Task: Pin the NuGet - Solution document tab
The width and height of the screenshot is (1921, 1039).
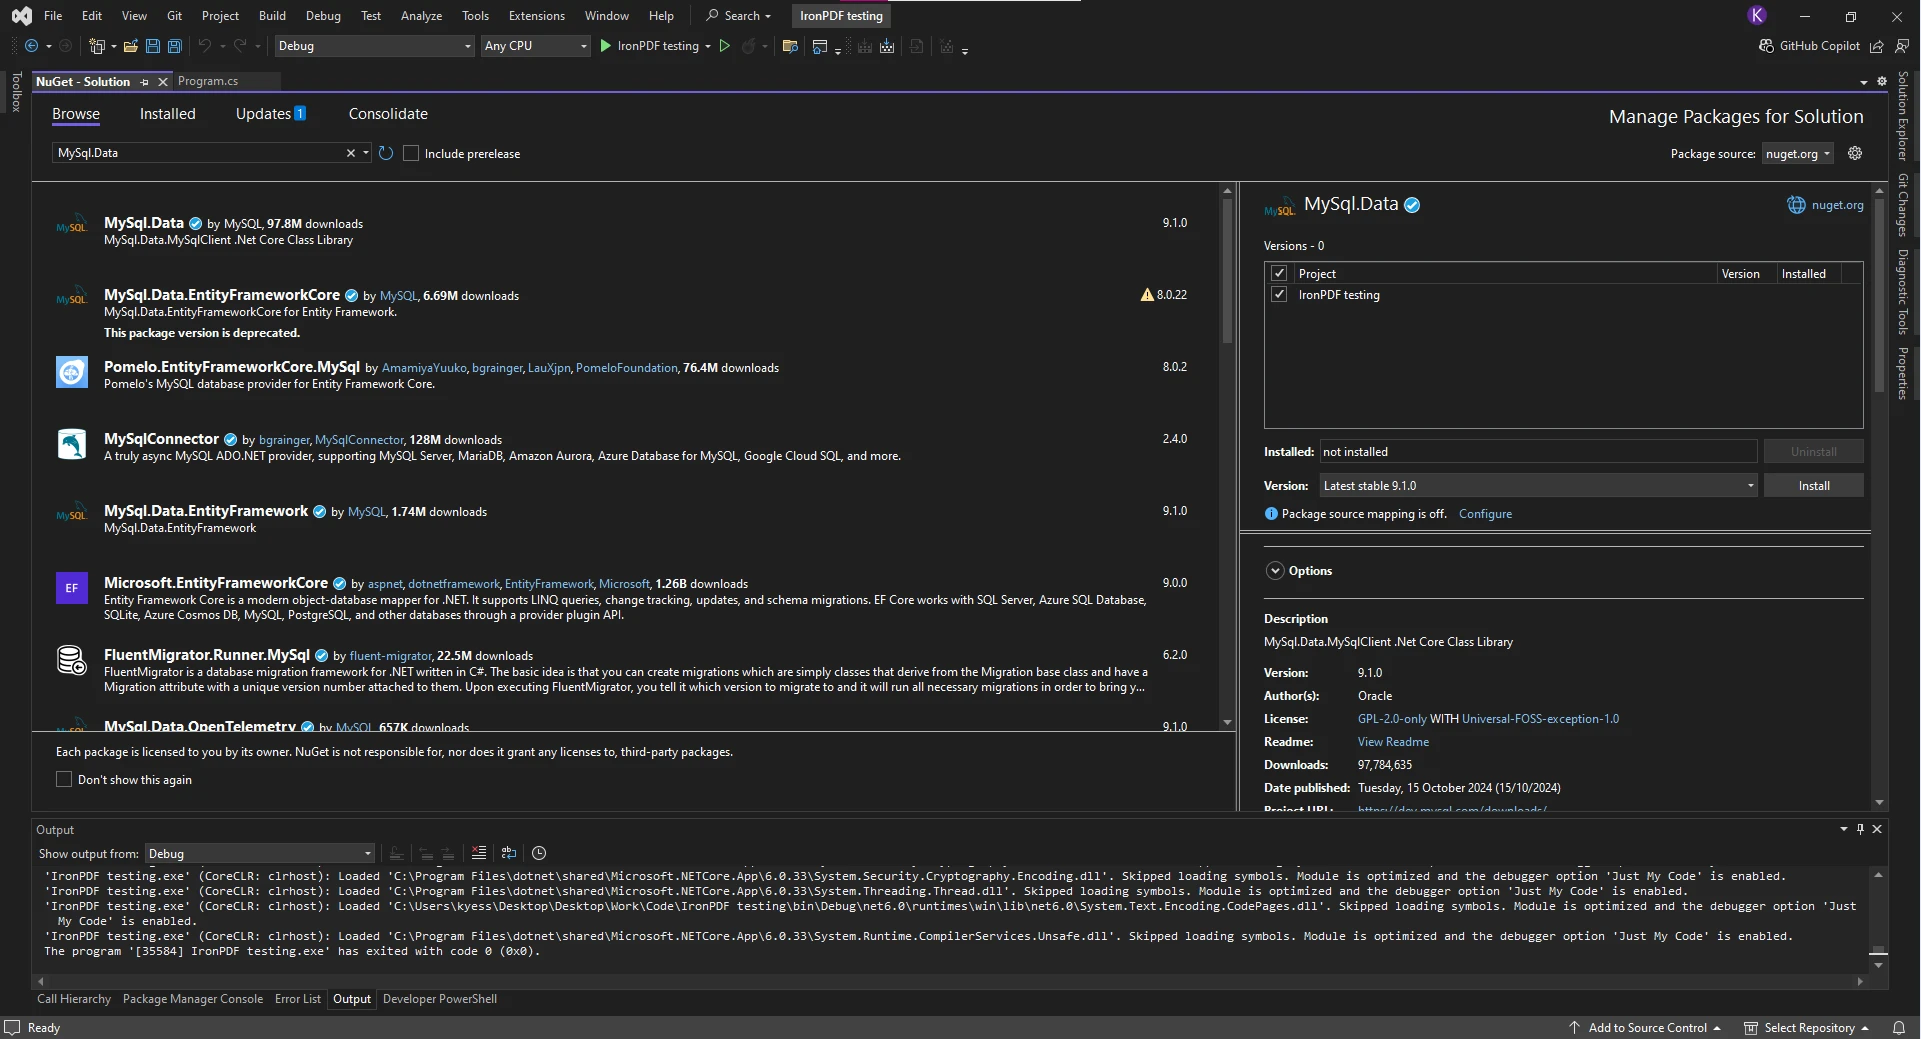Action: (x=145, y=82)
